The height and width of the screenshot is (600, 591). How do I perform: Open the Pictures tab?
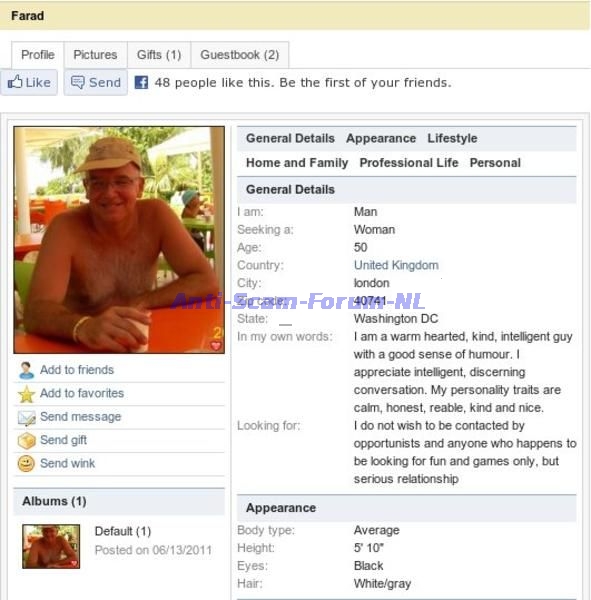(x=95, y=55)
